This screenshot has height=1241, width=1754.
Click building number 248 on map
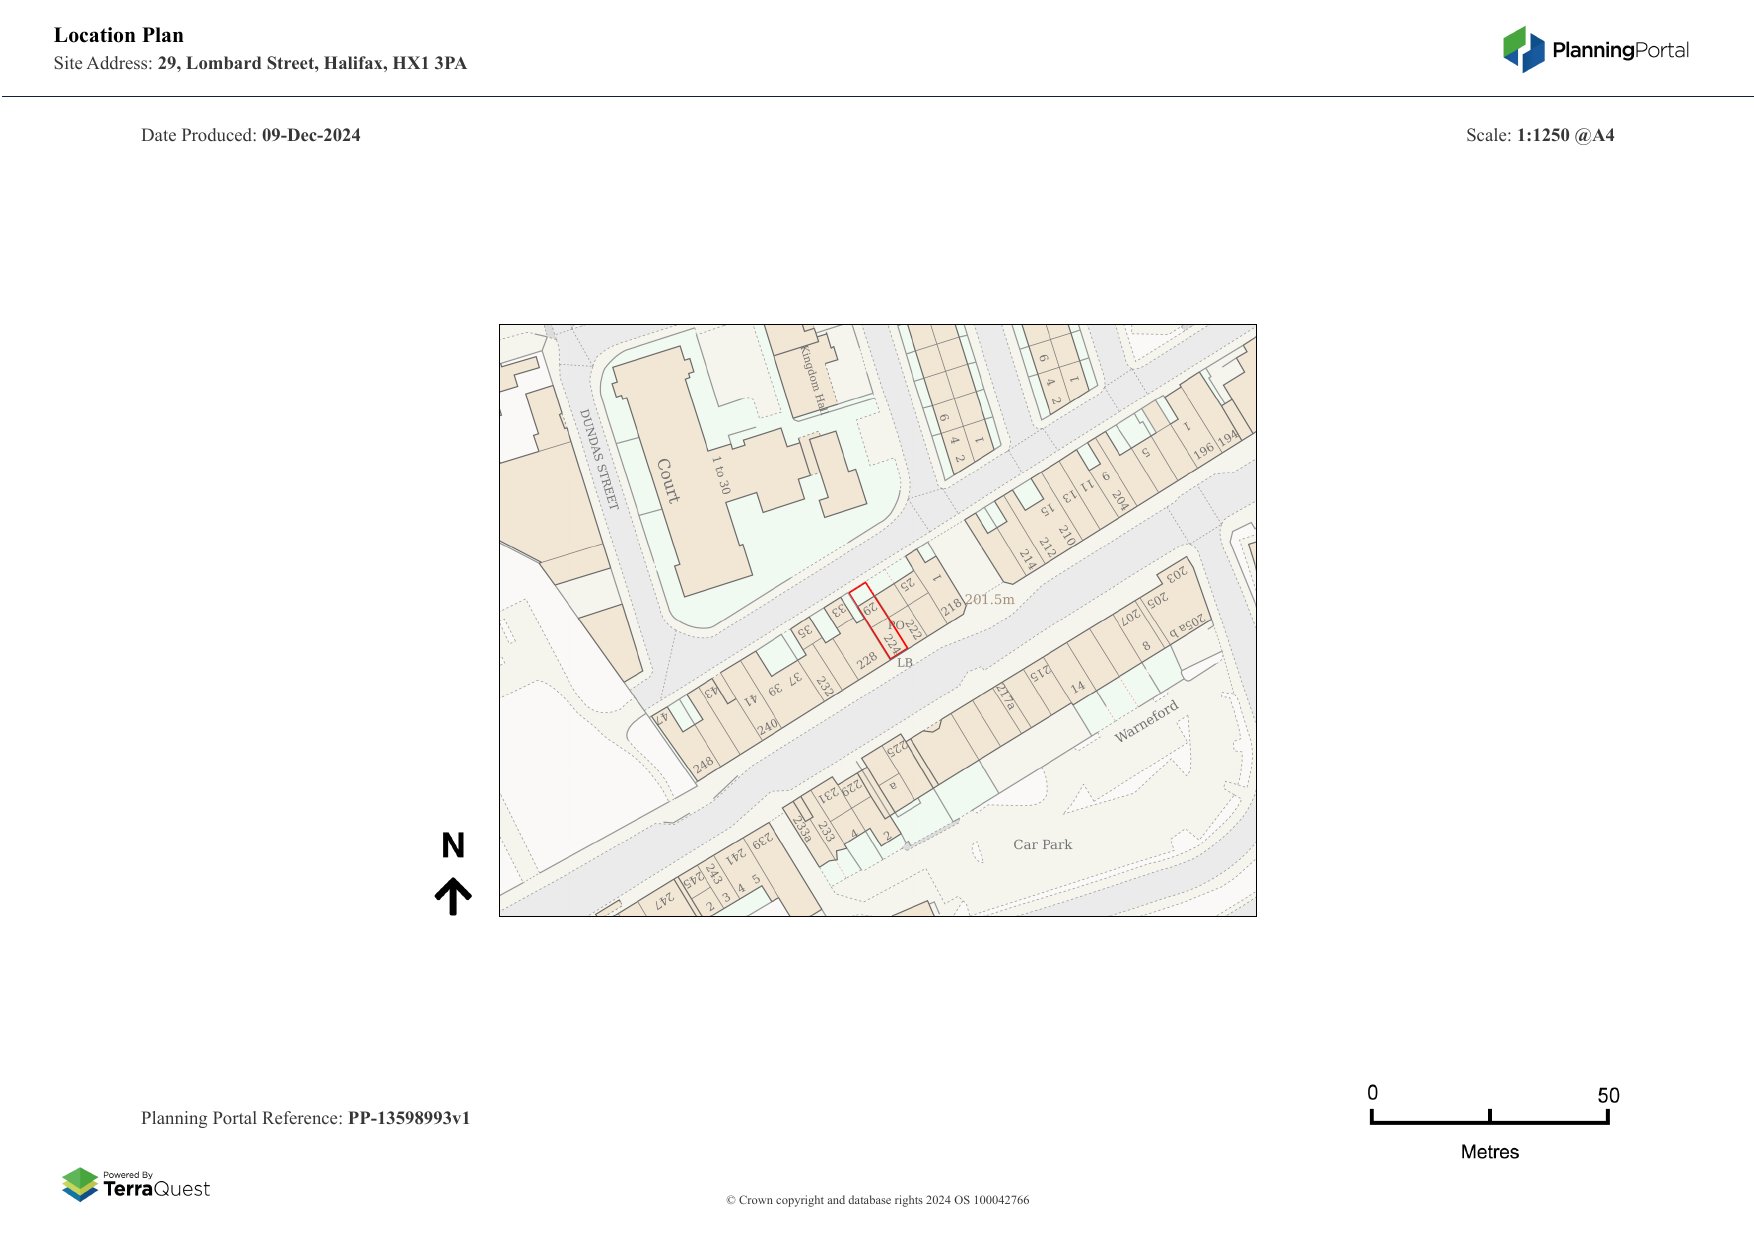pos(703,764)
